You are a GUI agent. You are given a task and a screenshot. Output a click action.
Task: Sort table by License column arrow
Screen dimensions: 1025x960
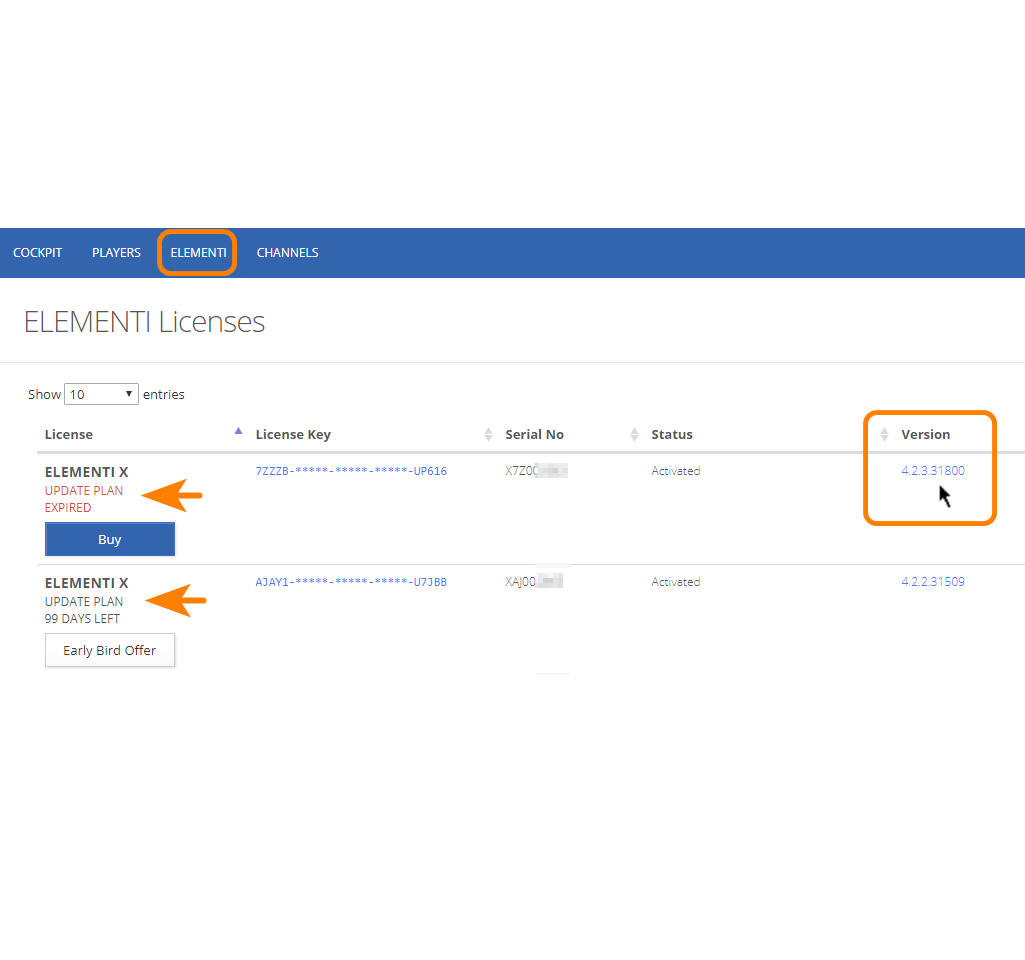tap(239, 431)
